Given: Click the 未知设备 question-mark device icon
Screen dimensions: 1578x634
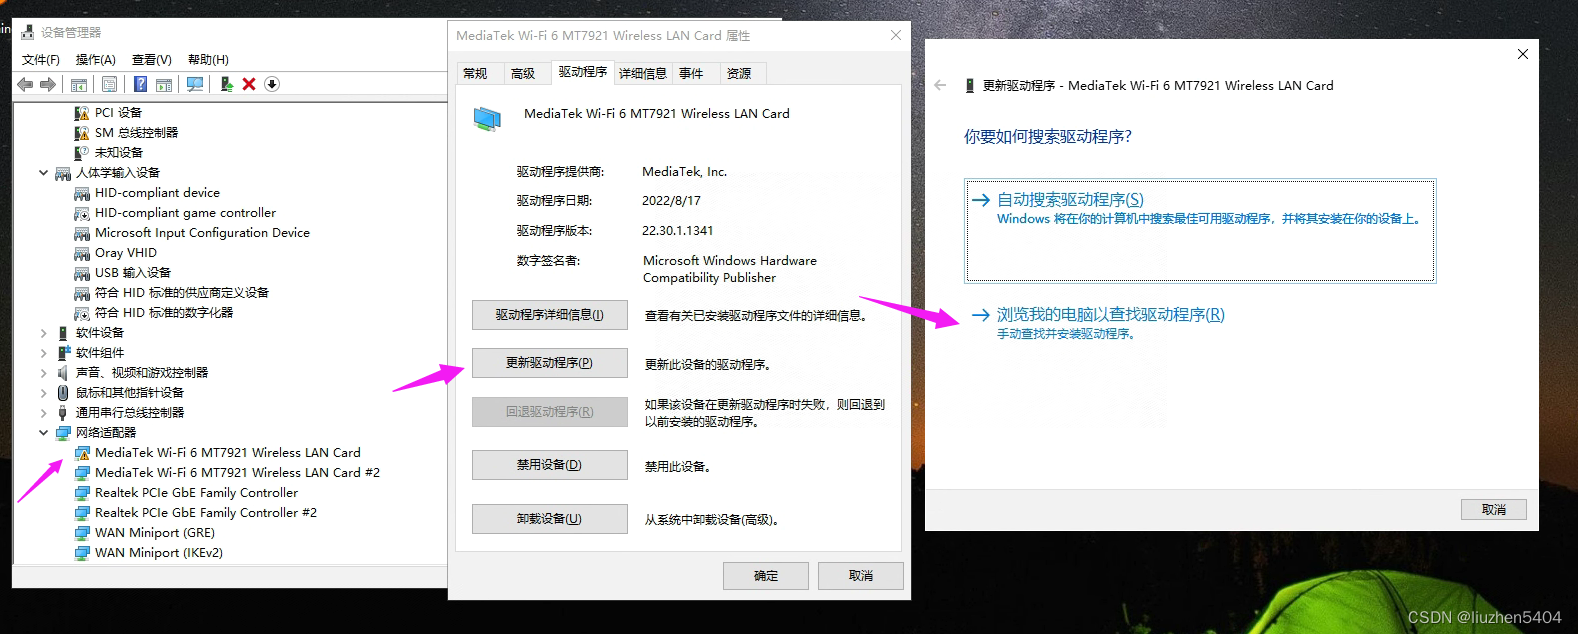Looking at the screenshot, I should click(82, 153).
